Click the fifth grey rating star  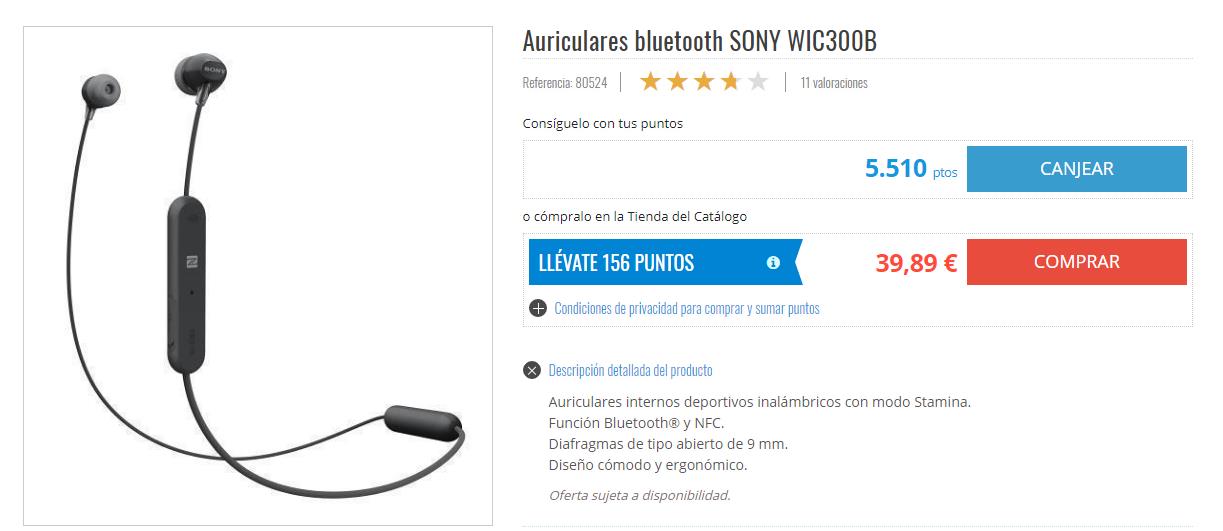click(x=758, y=82)
